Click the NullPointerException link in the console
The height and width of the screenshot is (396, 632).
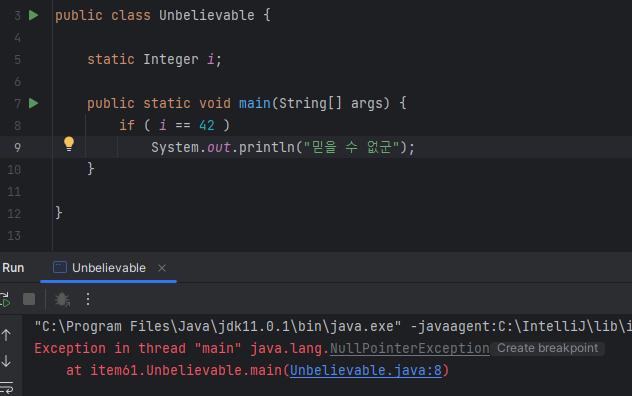410,348
